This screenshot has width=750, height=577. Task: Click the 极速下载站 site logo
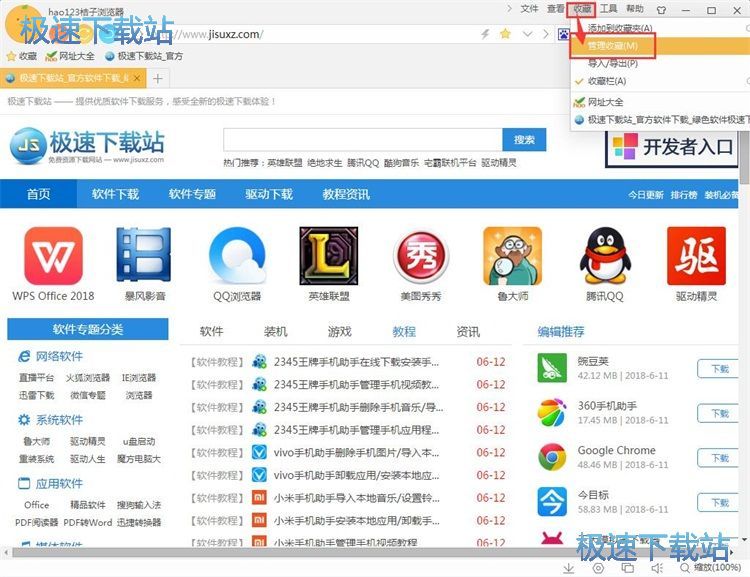pyautogui.click(x=87, y=146)
